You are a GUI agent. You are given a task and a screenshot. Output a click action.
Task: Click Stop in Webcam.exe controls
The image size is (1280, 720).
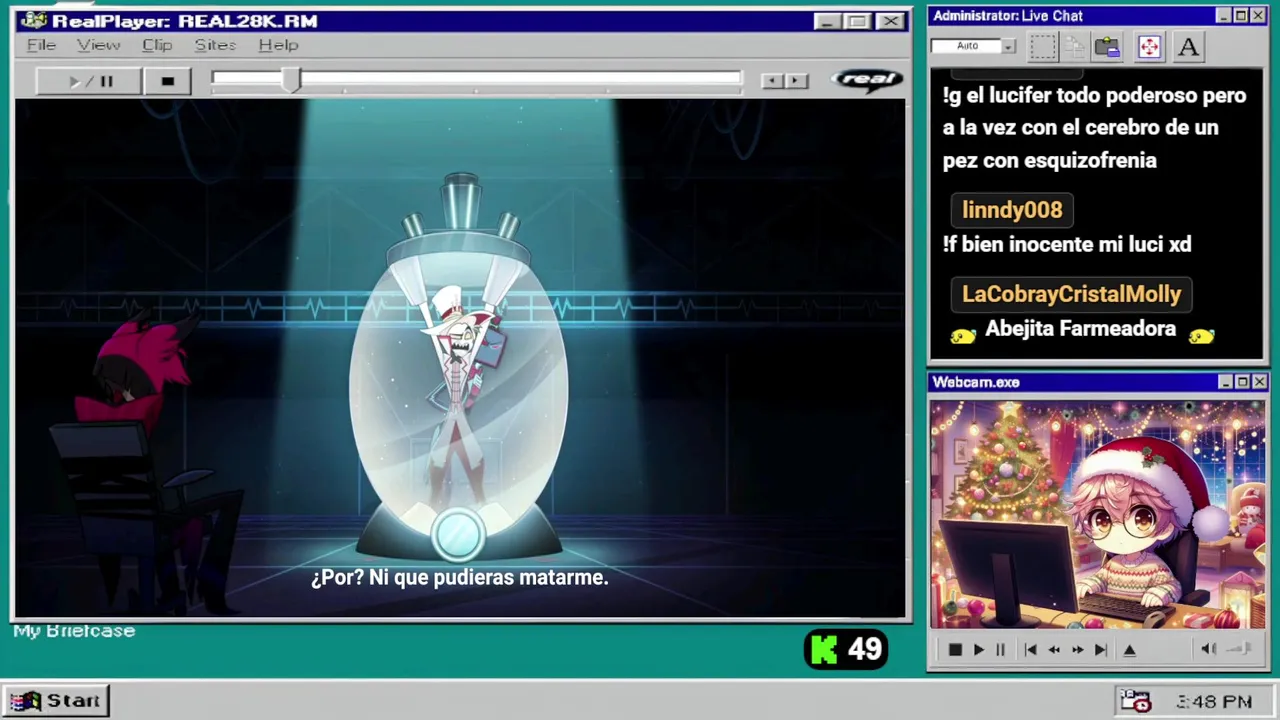(955, 650)
